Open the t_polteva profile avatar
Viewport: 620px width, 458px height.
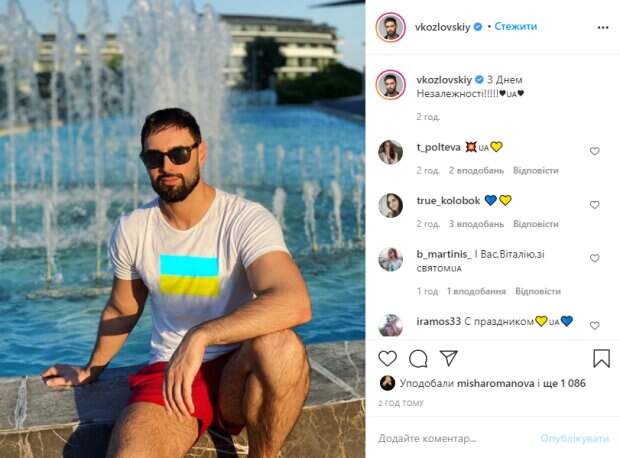[391, 152]
